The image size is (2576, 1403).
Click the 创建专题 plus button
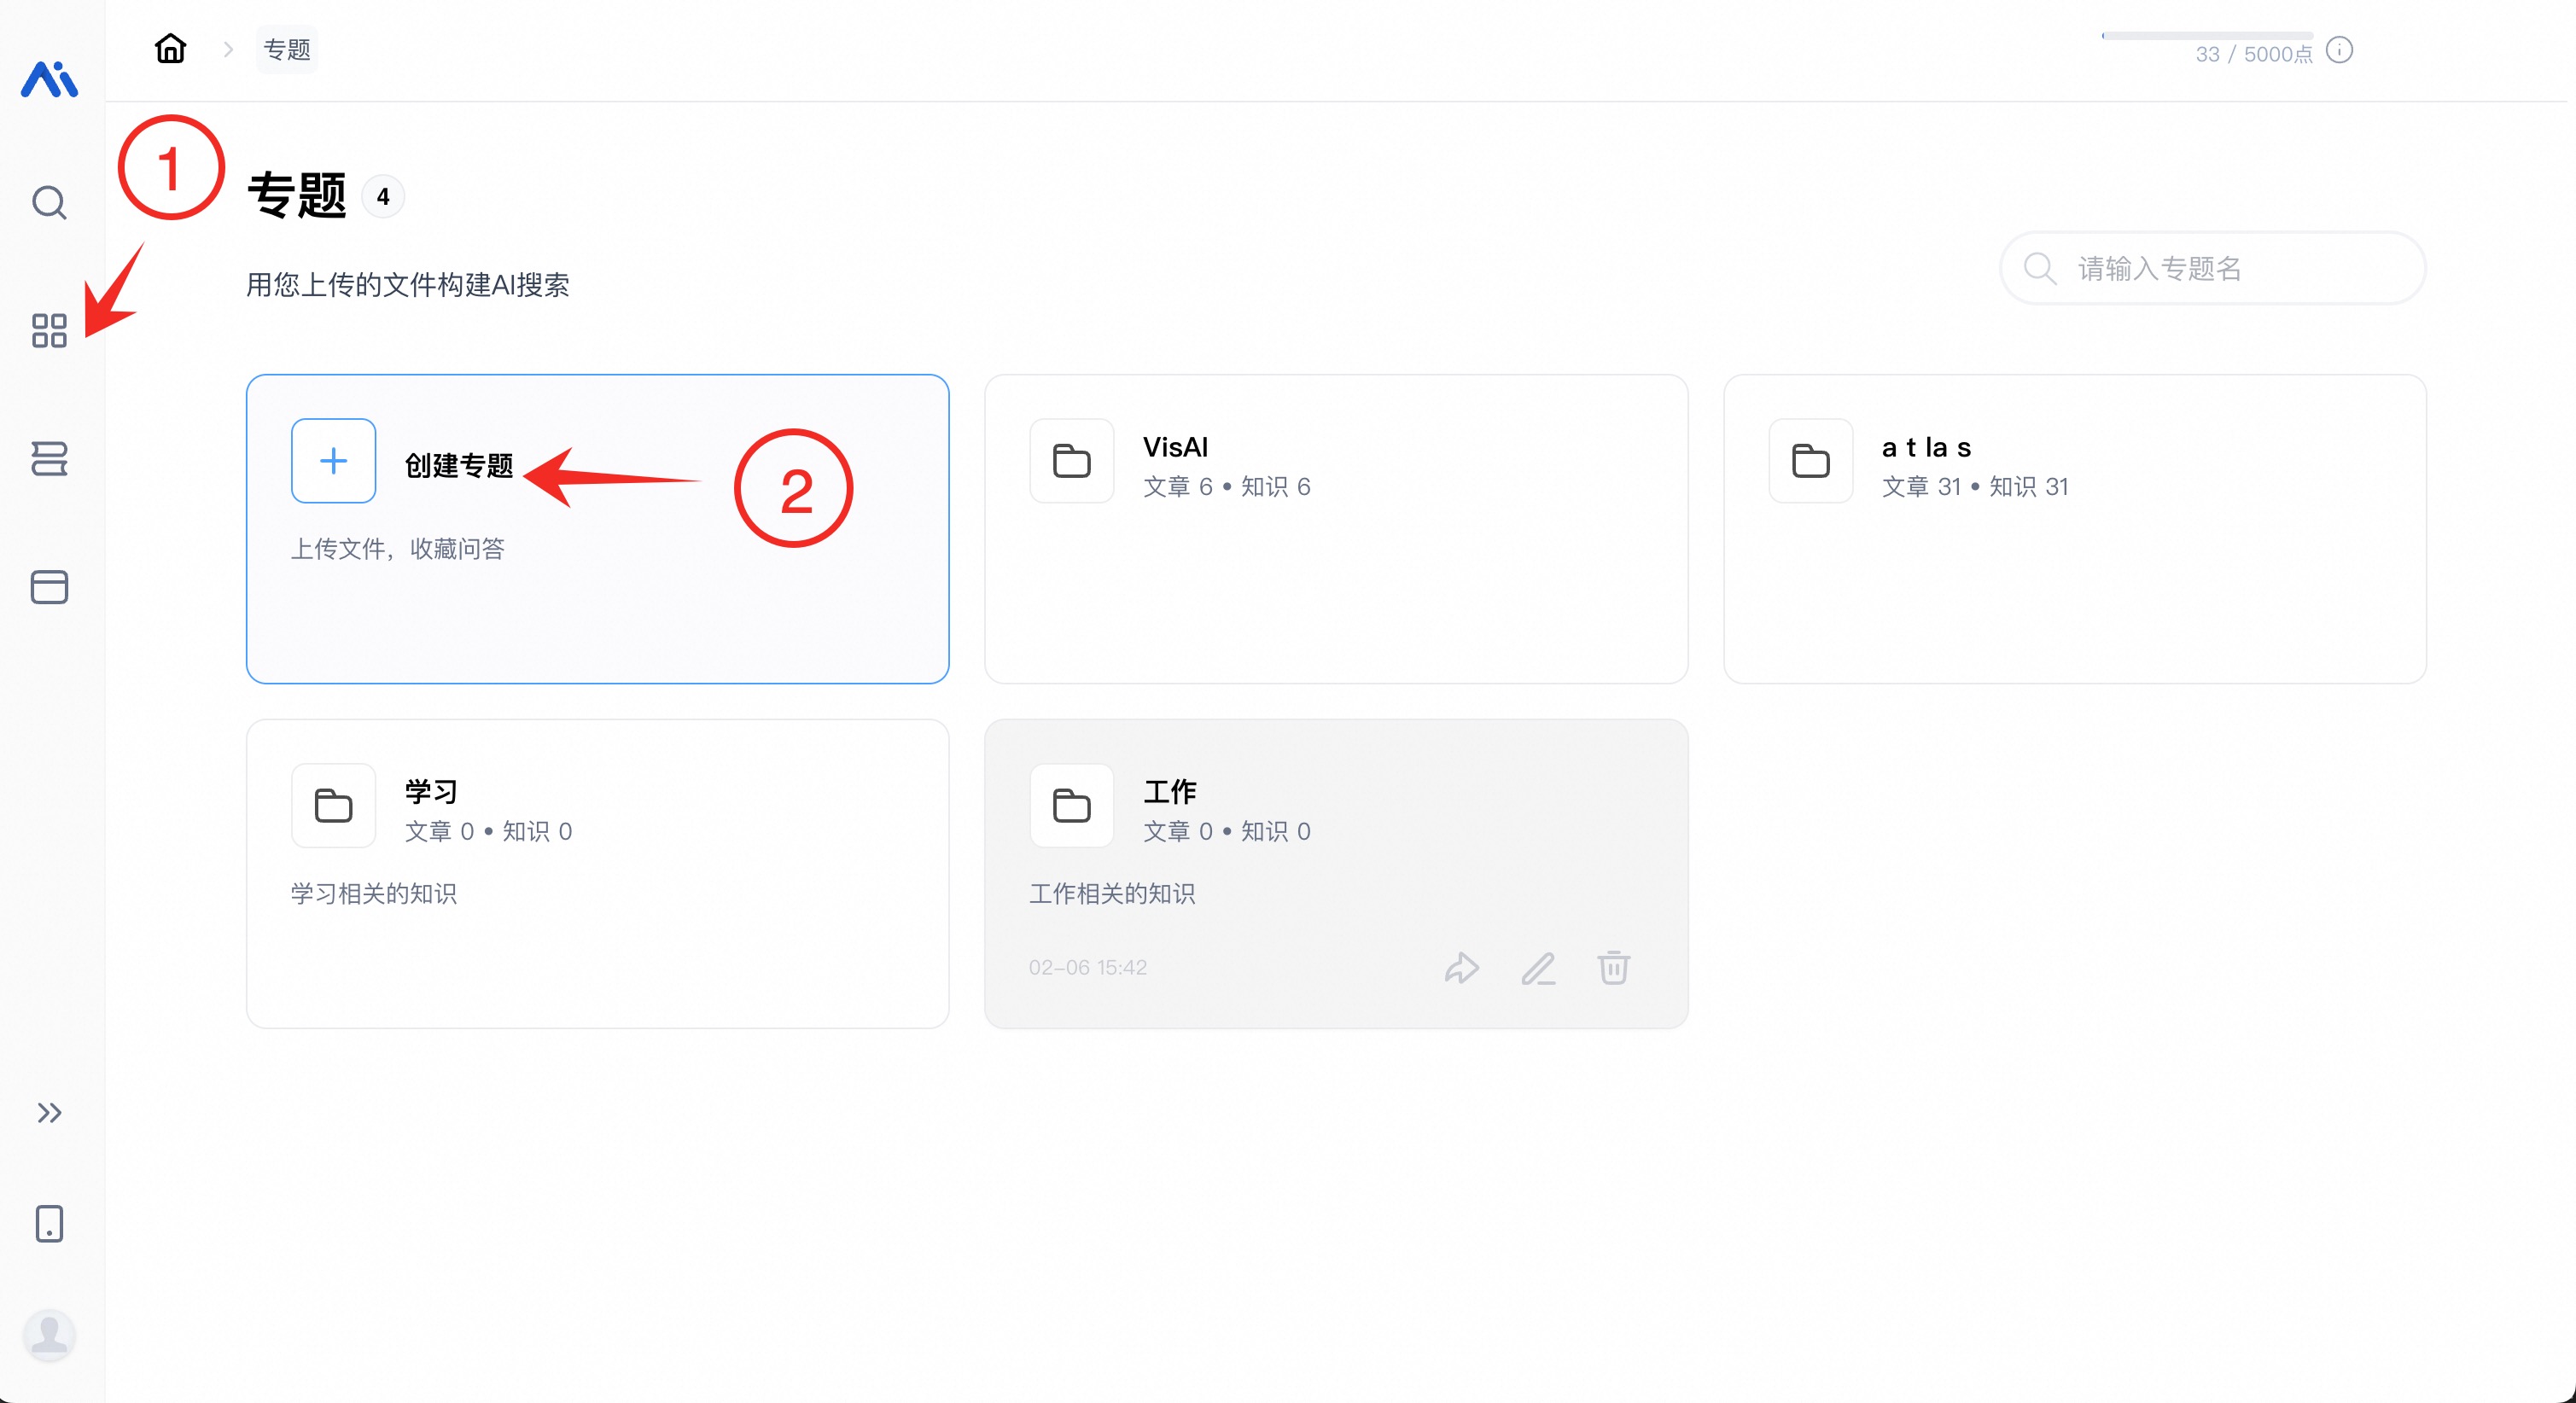pyautogui.click(x=334, y=461)
